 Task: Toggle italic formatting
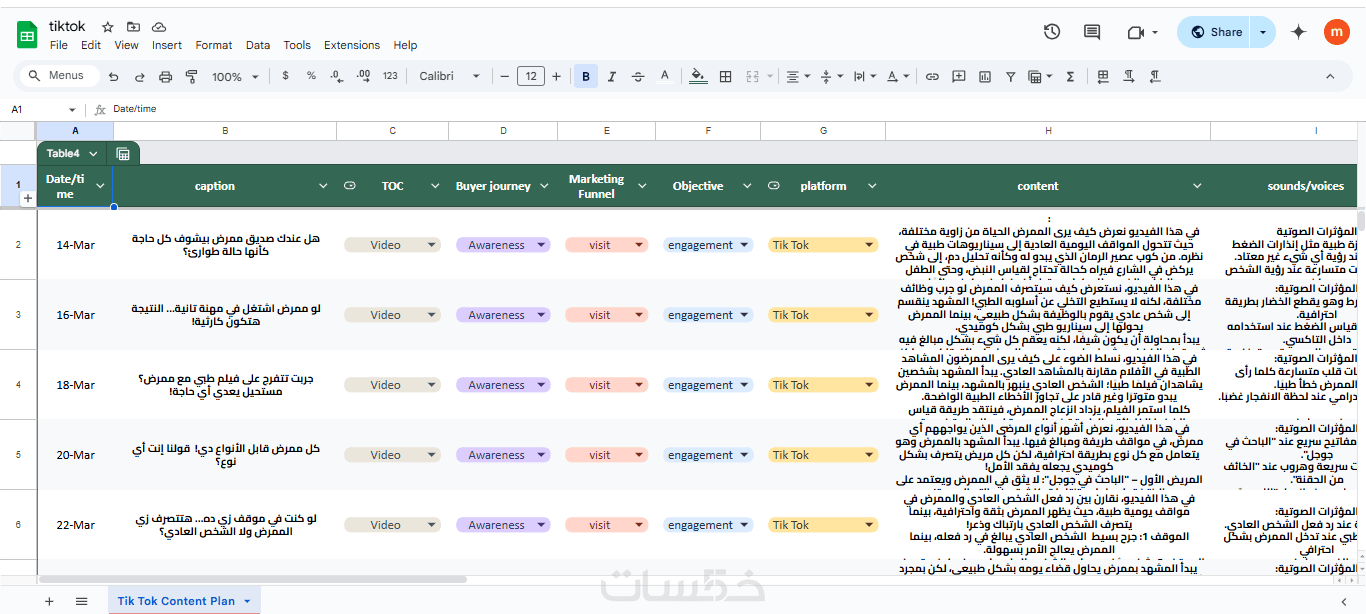pyautogui.click(x=612, y=76)
